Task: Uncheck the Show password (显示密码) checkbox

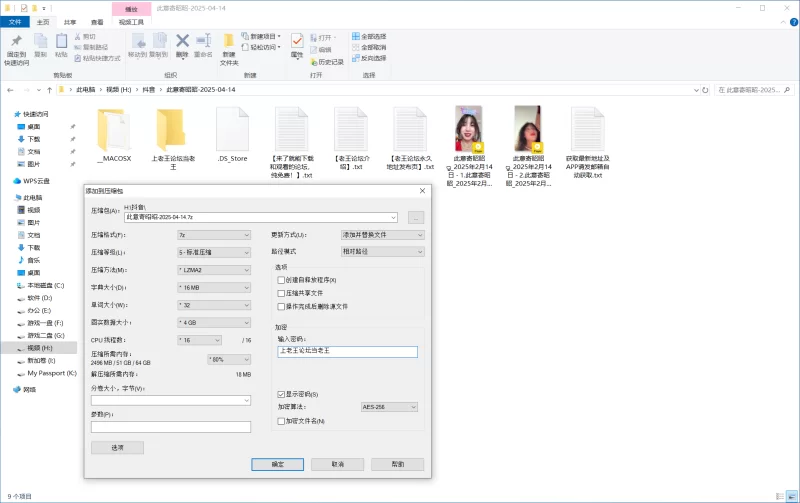Action: [x=281, y=394]
